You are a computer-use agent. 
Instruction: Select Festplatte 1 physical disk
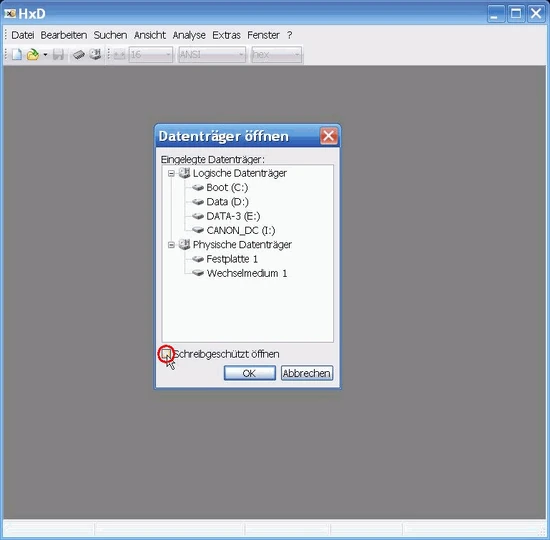(x=232, y=259)
